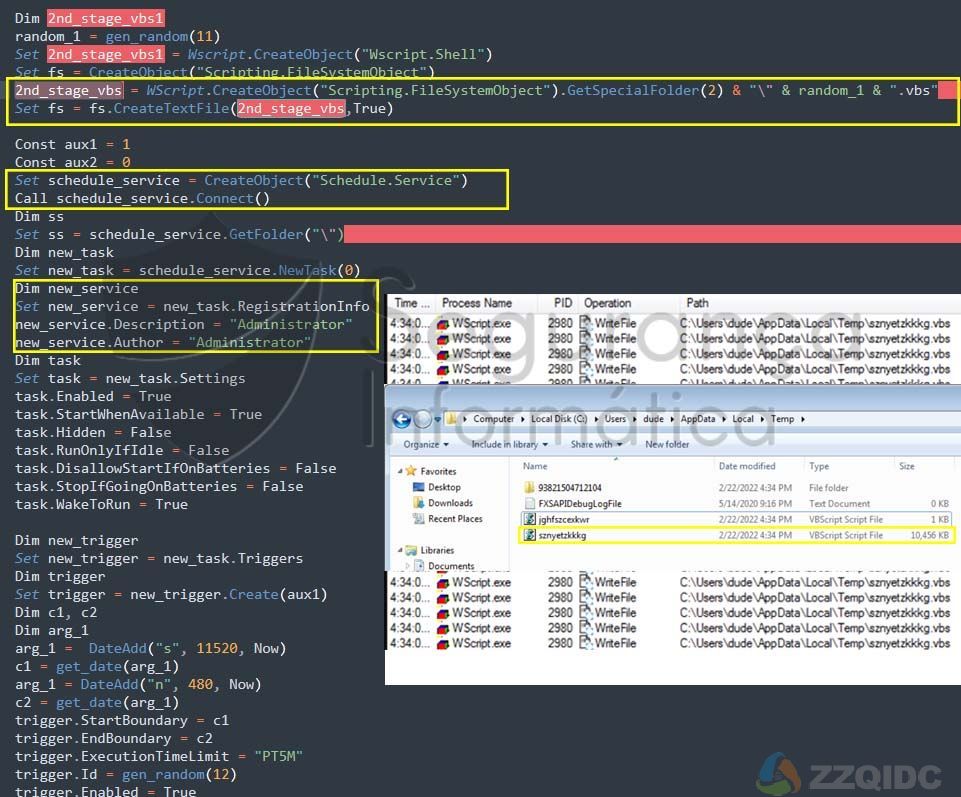Click code line 'task.RunOnlyIfIdle = False'
This screenshot has width=961, height=797.
click(x=122, y=451)
